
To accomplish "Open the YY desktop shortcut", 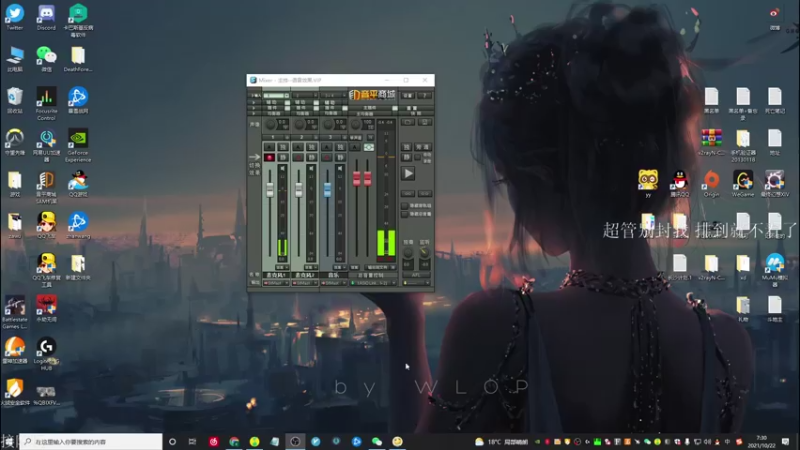I will [648, 184].
